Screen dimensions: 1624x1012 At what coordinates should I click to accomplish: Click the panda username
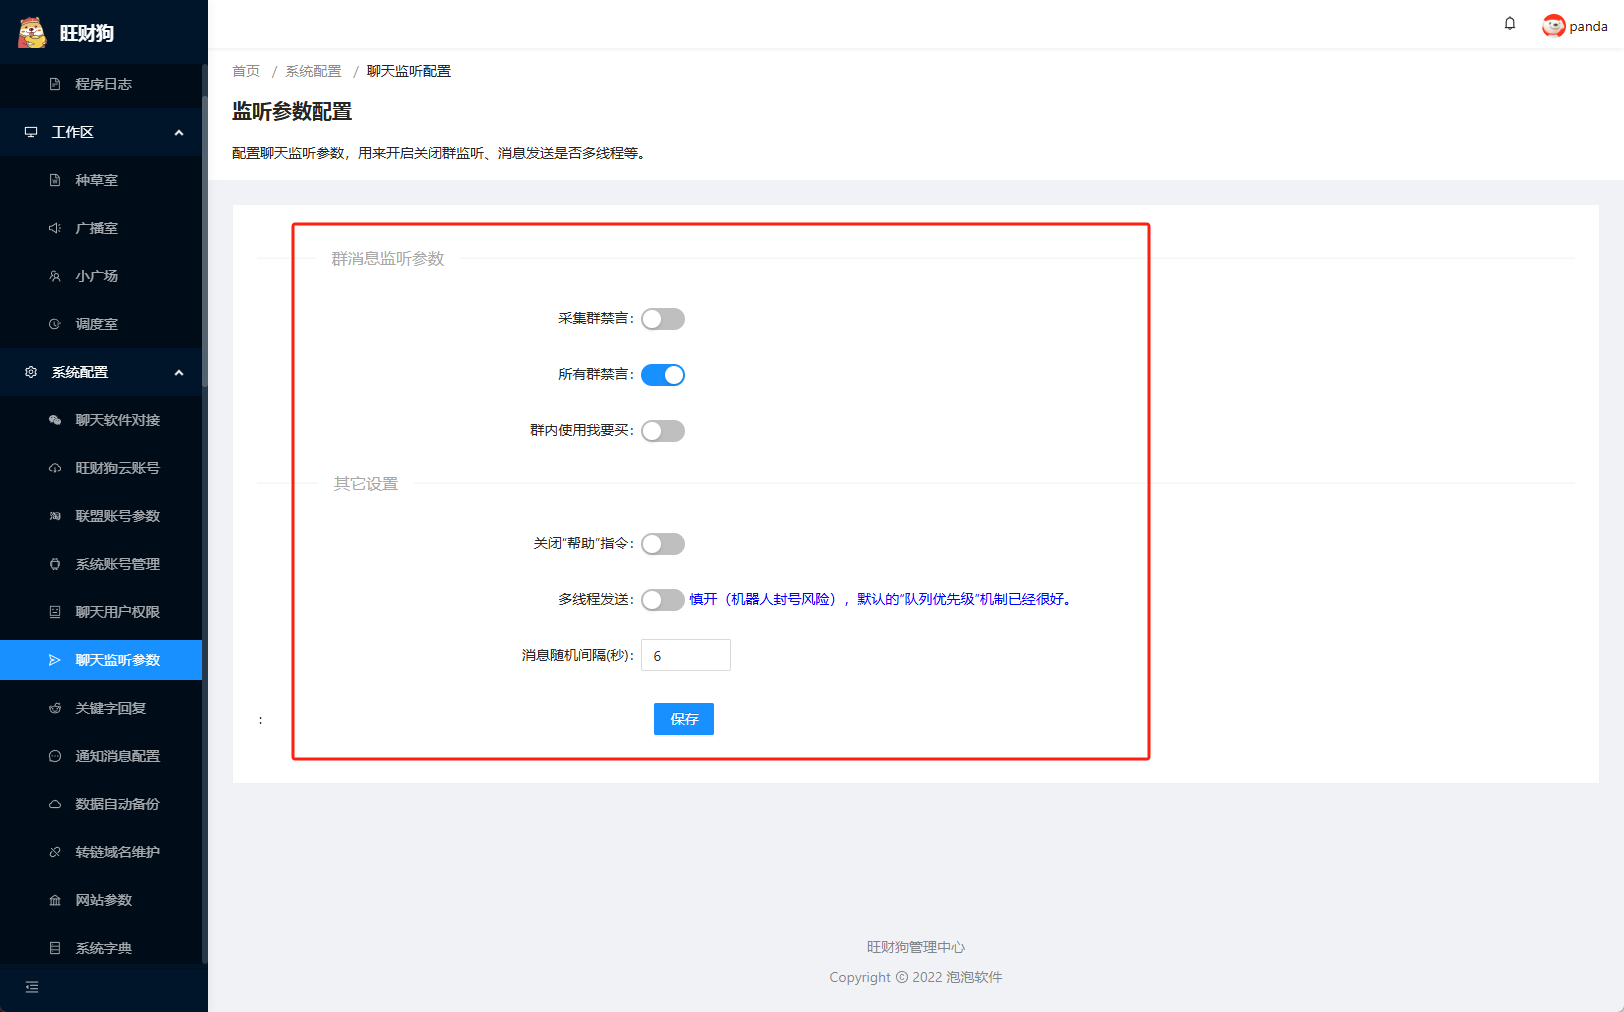[1588, 27]
